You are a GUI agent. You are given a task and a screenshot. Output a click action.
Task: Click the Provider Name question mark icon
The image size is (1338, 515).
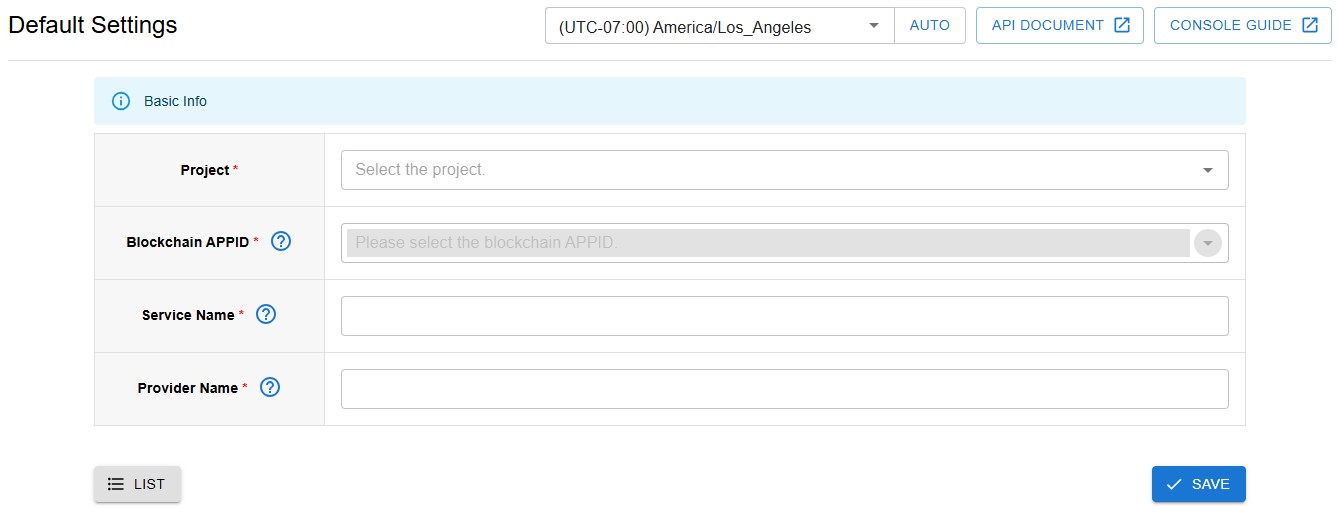[x=269, y=387]
